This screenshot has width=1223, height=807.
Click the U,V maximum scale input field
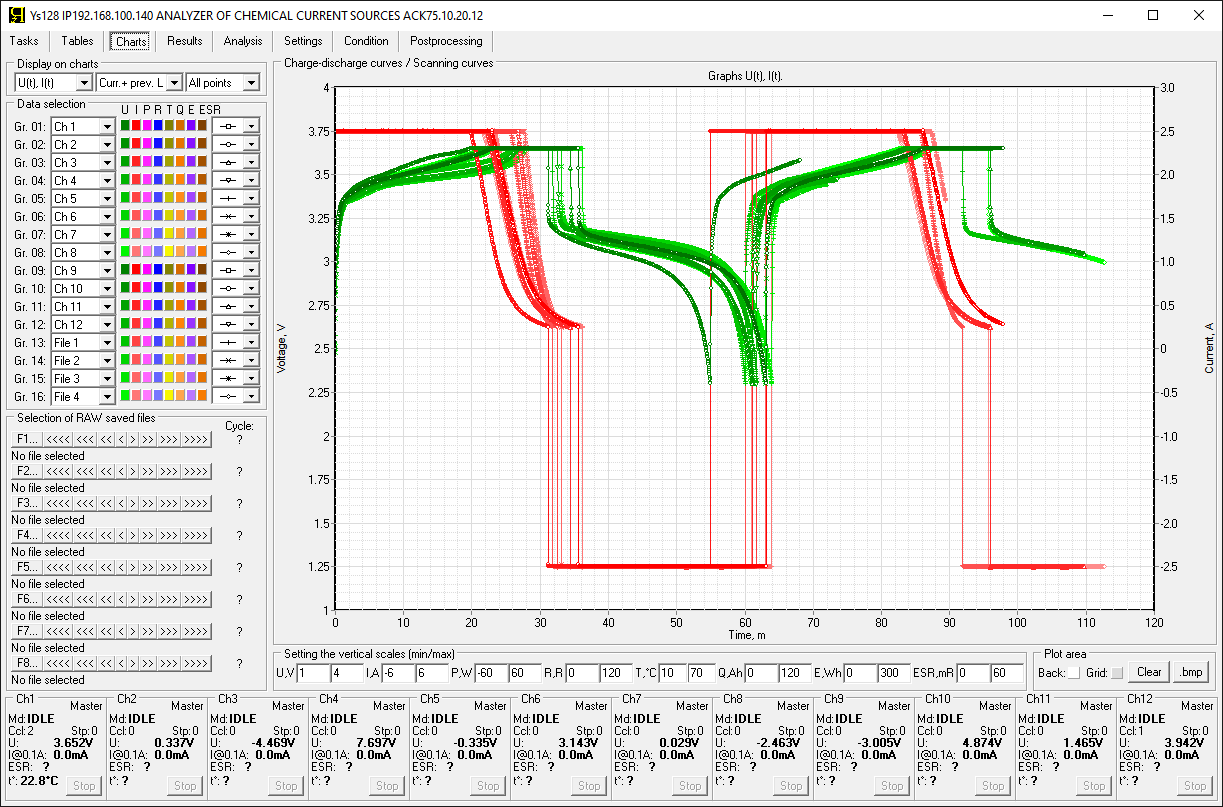pos(347,672)
